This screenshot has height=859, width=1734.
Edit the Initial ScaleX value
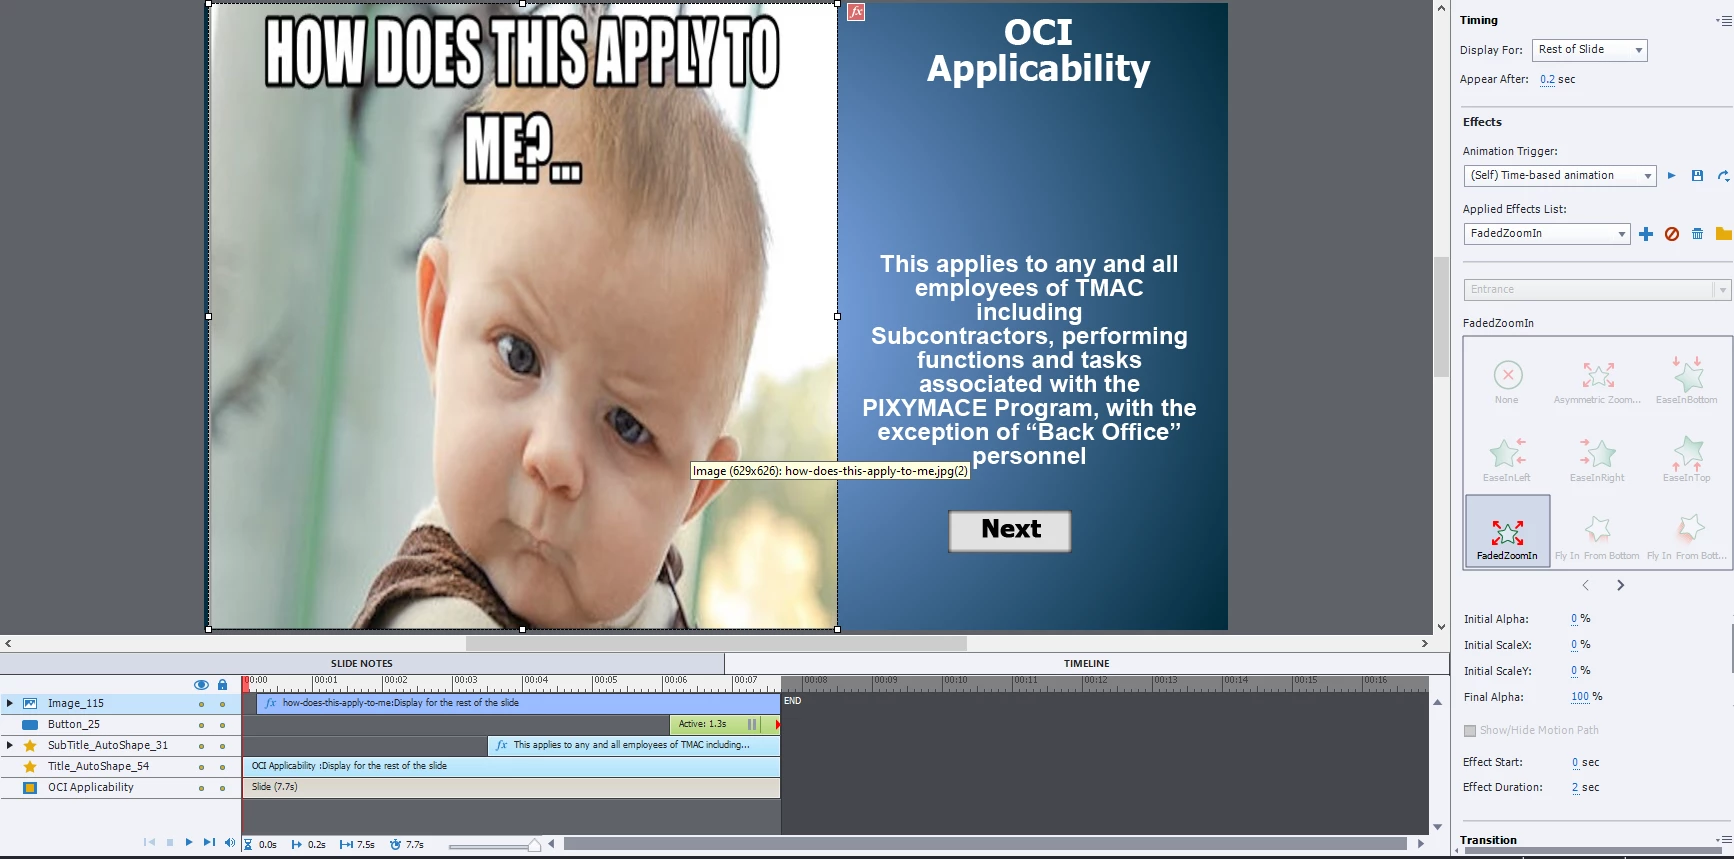coord(1574,646)
